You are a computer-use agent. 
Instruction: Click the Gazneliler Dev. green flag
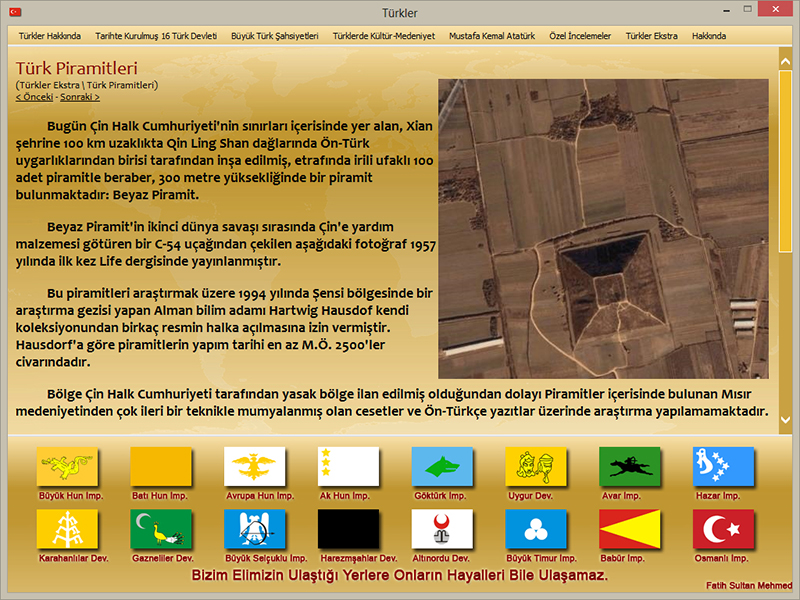(161, 529)
